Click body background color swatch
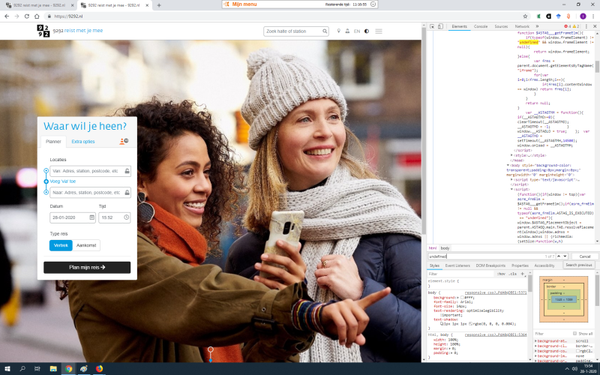The height and width of the screenshot is (375, 600). 462,297
